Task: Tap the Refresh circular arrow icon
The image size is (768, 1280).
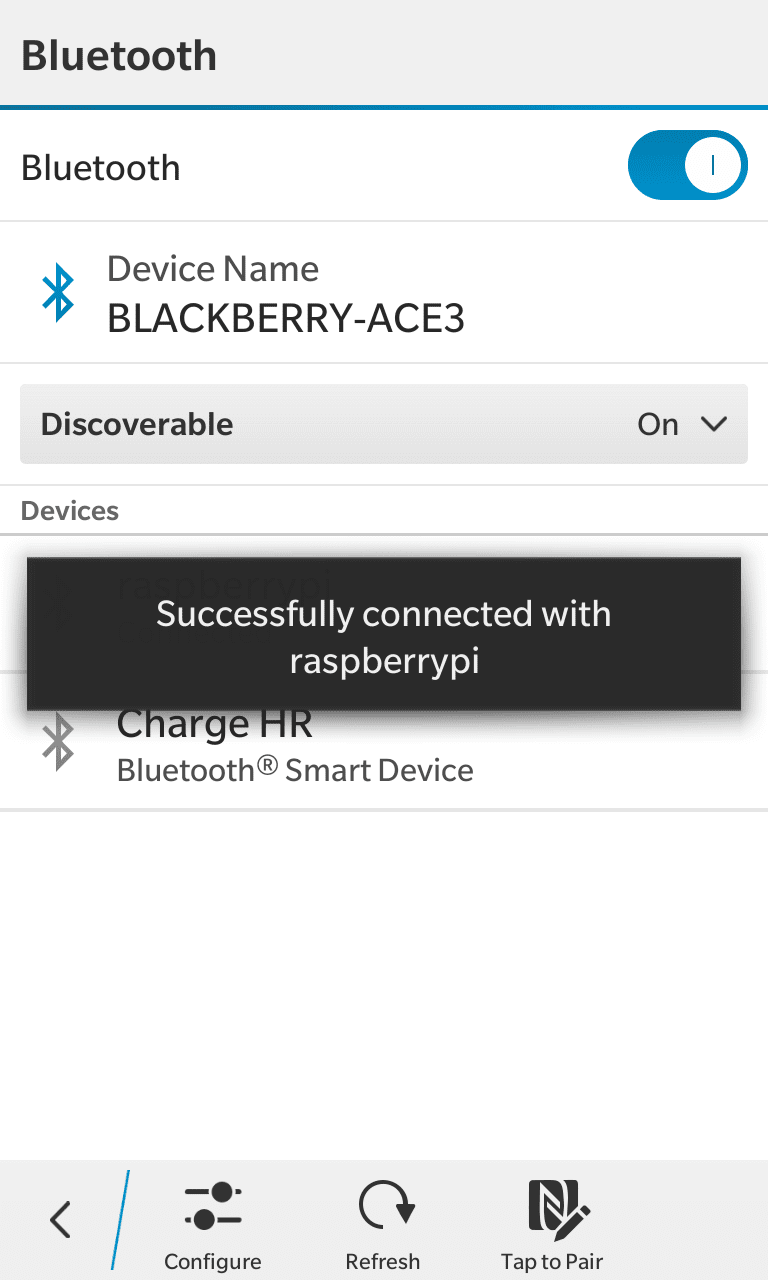Action: 386,1205
